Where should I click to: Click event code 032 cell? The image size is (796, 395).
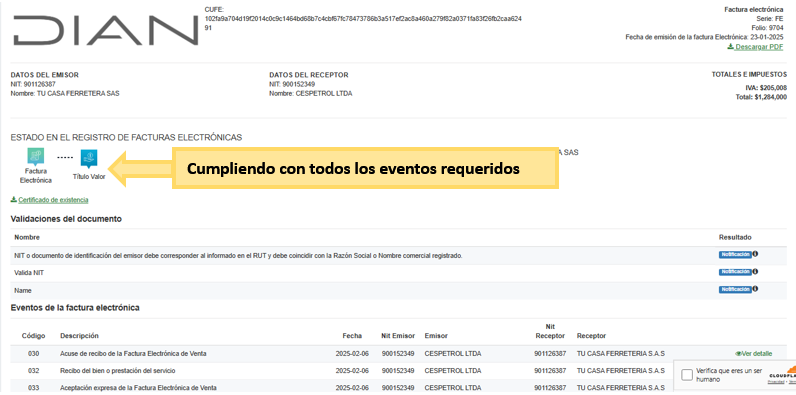pyautogui.click(x=34, y=371)
